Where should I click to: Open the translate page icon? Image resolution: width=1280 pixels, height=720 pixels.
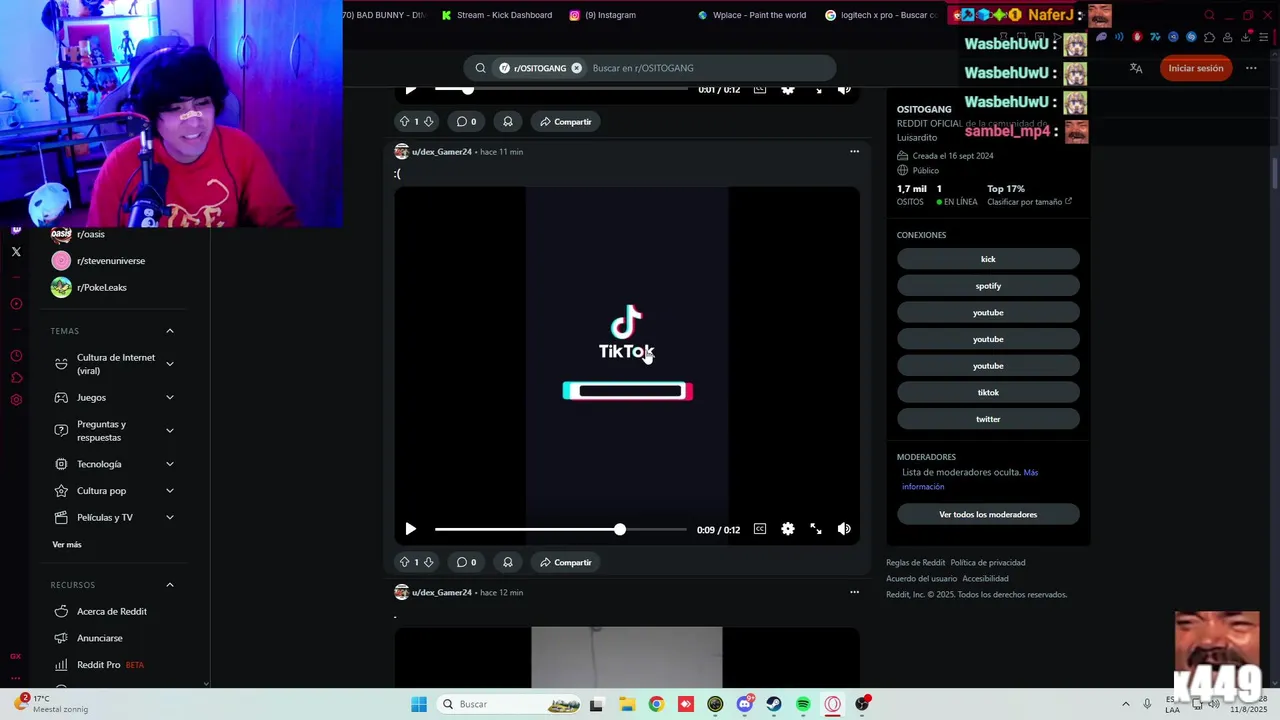1136,68
